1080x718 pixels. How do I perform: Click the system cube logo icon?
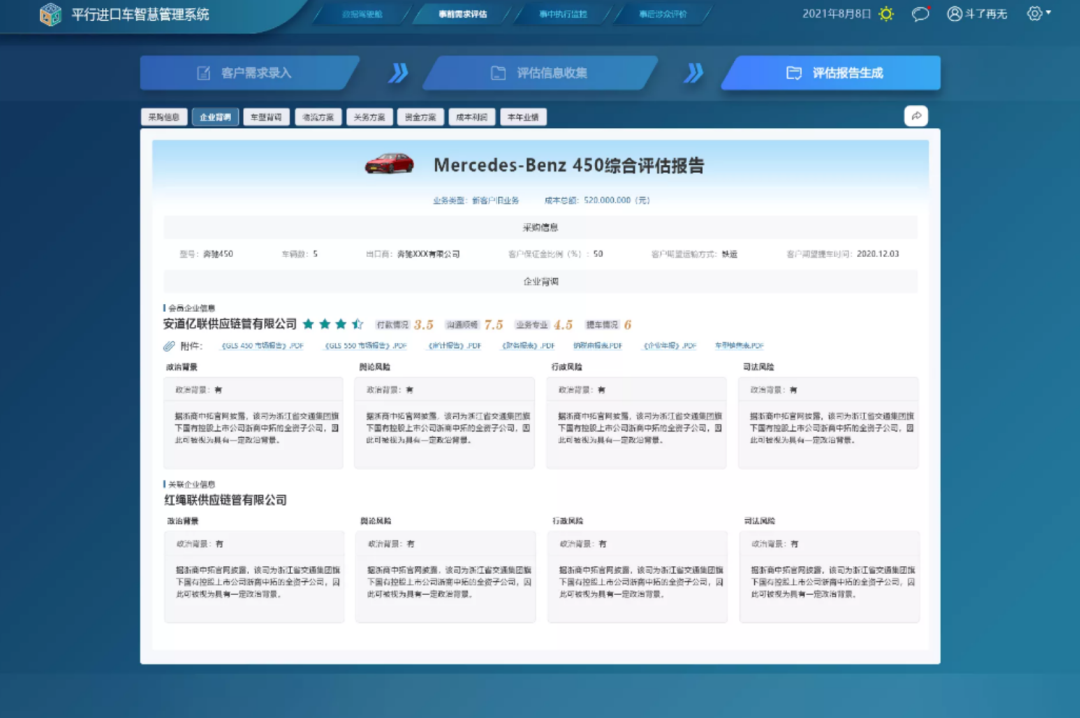[50, 15]
